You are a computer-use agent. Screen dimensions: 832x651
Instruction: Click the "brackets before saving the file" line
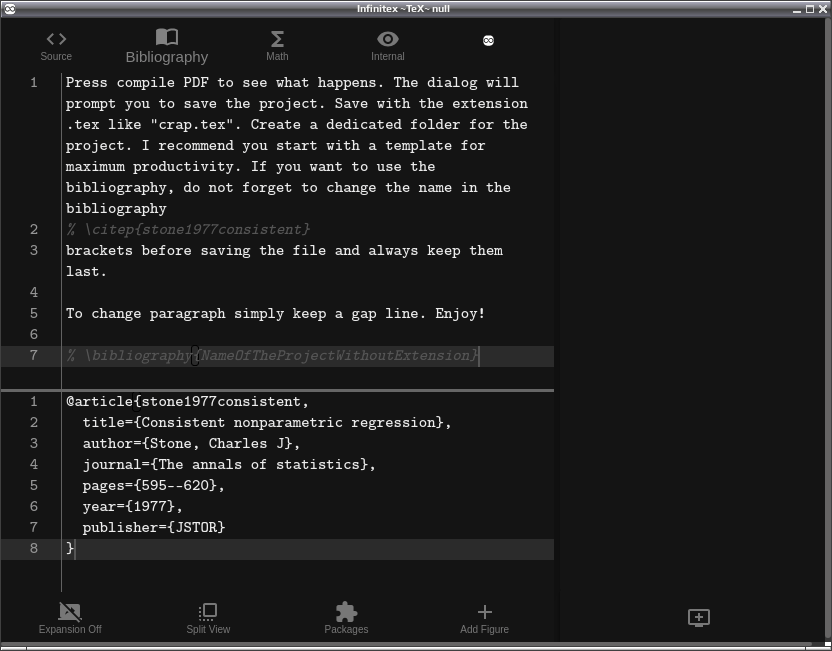click(x=284, y=261)
